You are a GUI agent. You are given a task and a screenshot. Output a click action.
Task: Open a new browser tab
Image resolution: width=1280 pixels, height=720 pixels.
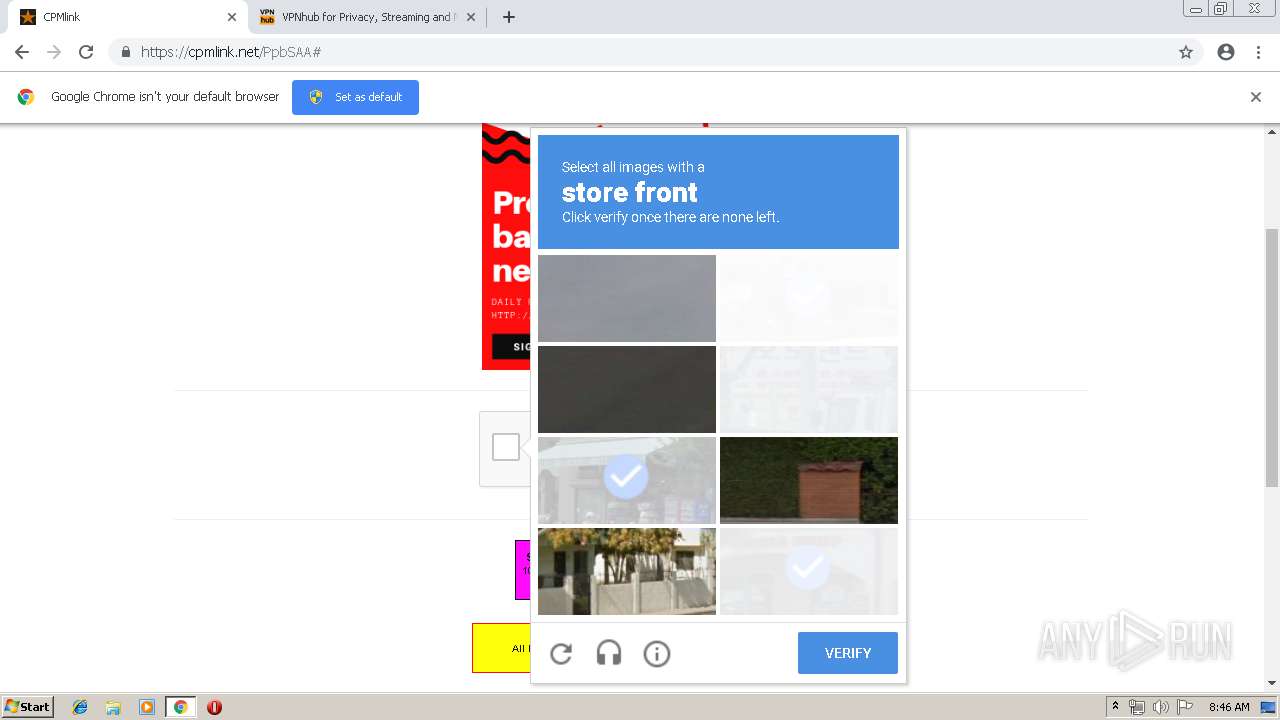tap(509, 17)
